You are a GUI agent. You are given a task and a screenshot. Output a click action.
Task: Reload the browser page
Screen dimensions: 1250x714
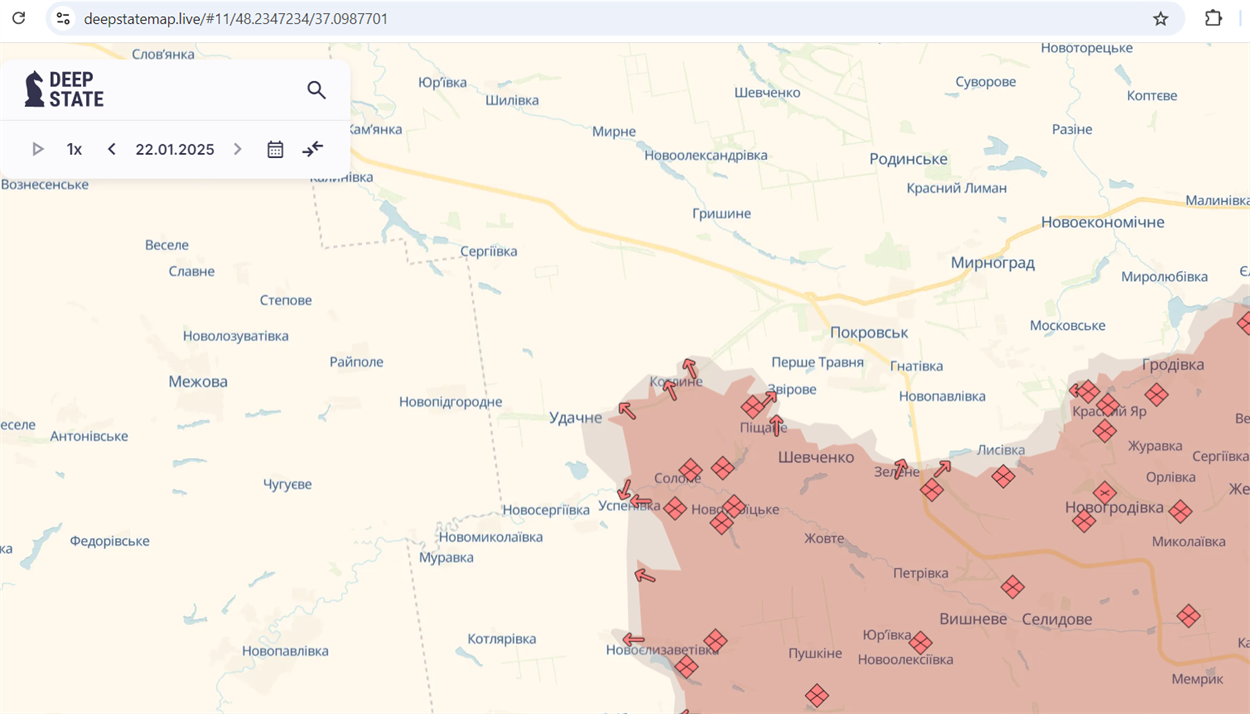click(x=18, y=18)
